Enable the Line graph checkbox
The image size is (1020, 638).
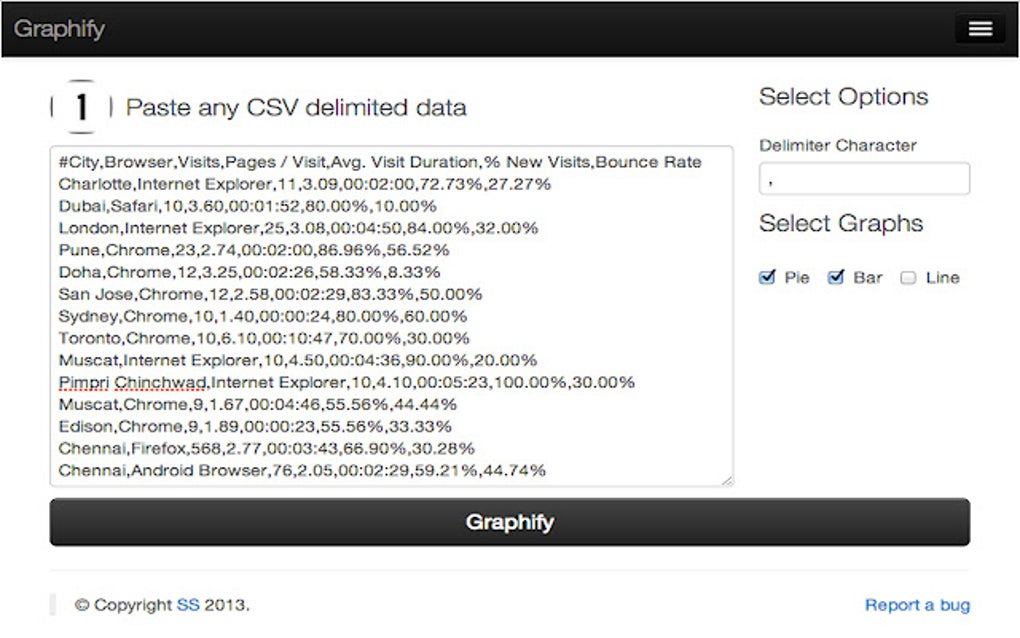point(908,278)
